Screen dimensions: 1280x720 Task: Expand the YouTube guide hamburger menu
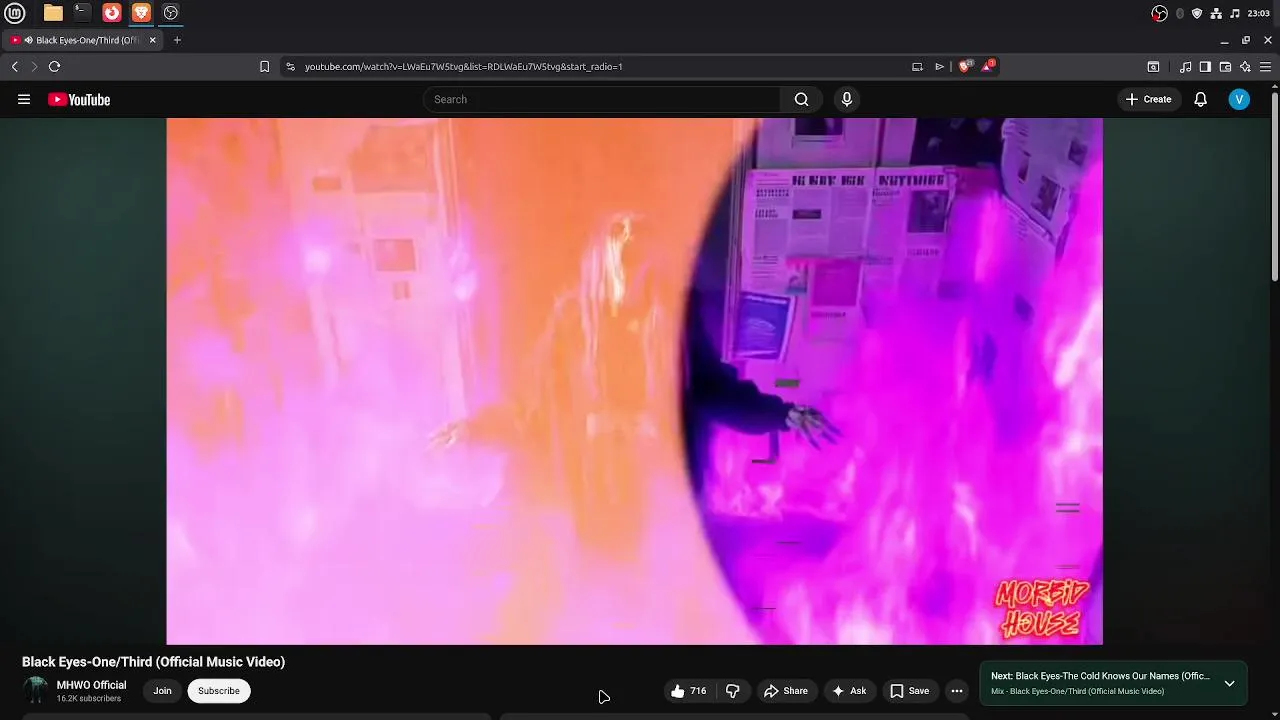[24, 99]
